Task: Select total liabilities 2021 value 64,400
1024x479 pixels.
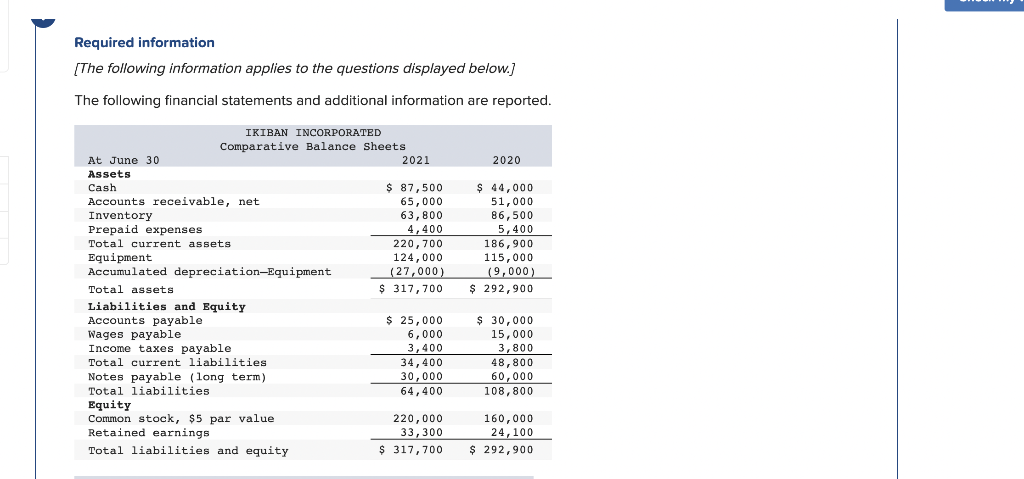Action: click(x=422, y=391)
